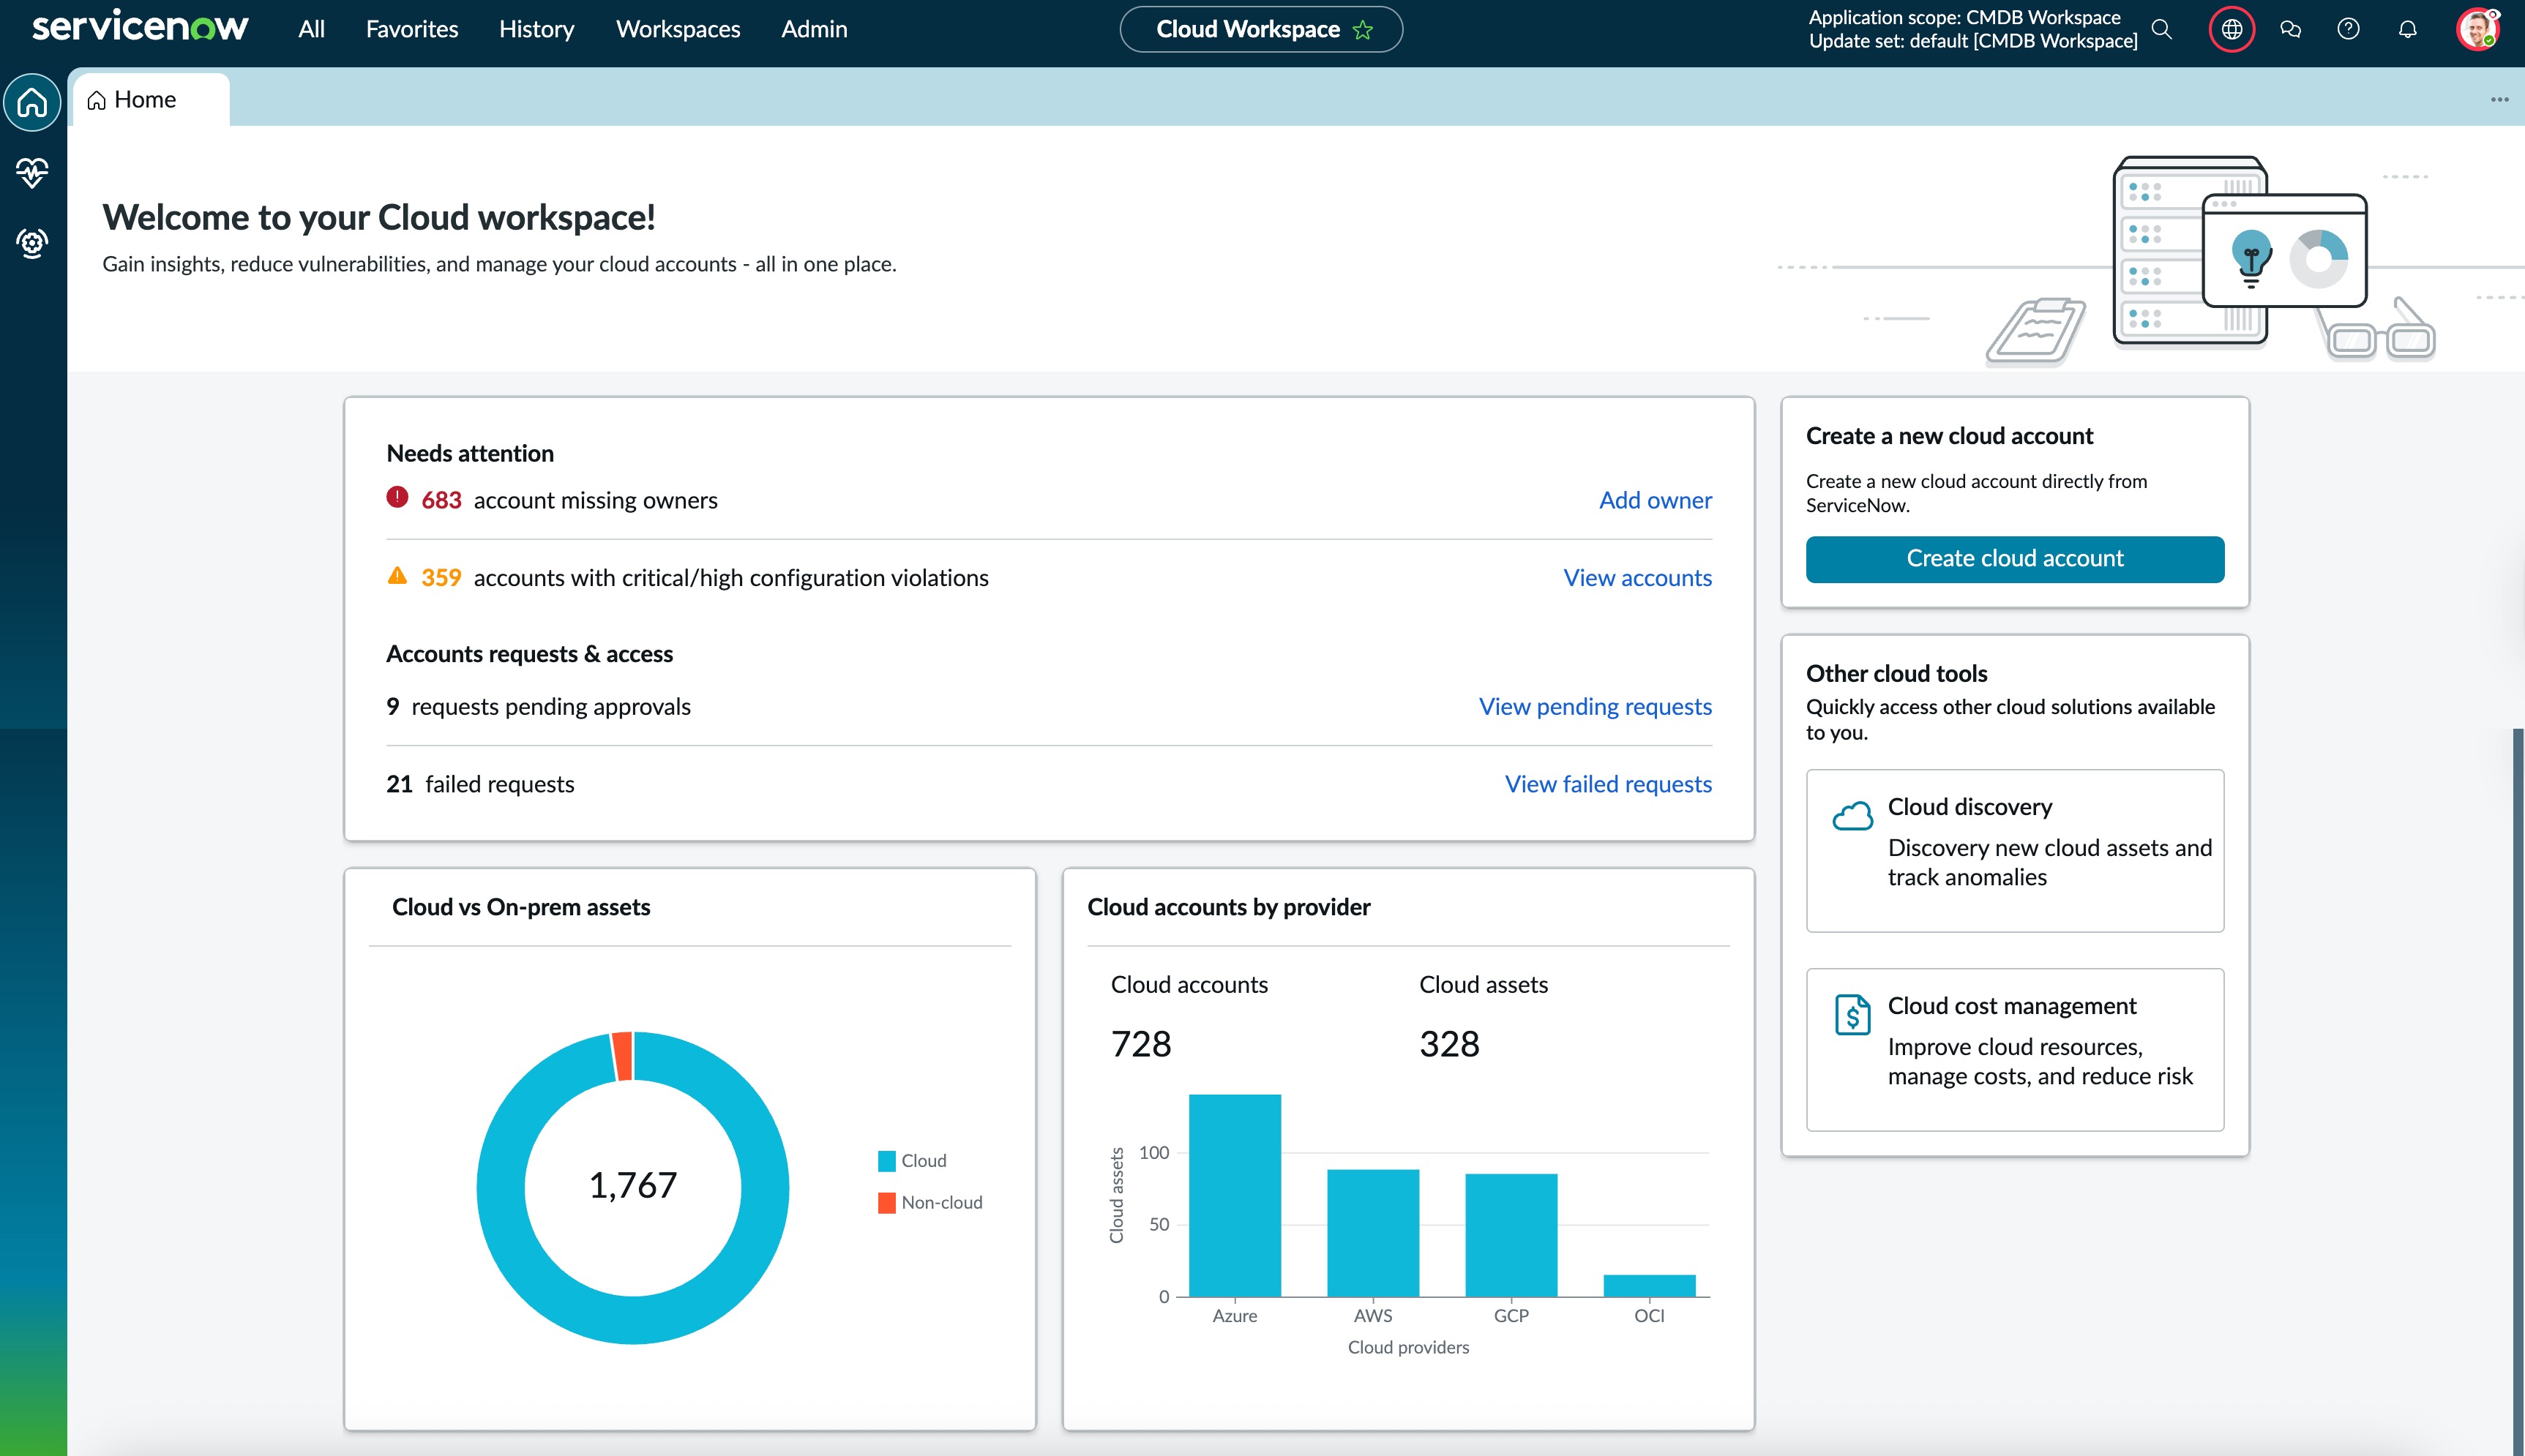
Task: Open the three-dot tab options menu
Action: click(x=2499, y=99)
